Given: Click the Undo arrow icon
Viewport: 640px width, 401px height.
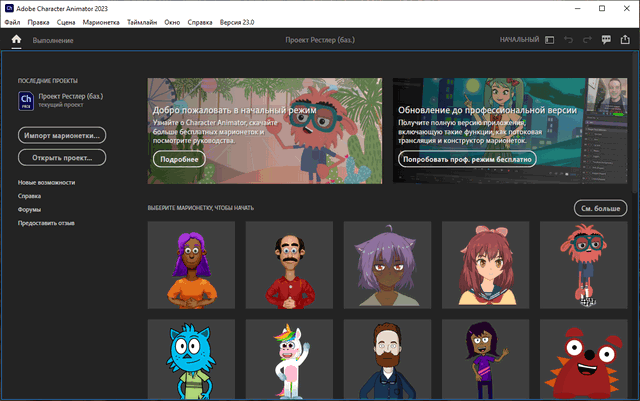Looking at the screenshot, I should click(569, 40).
